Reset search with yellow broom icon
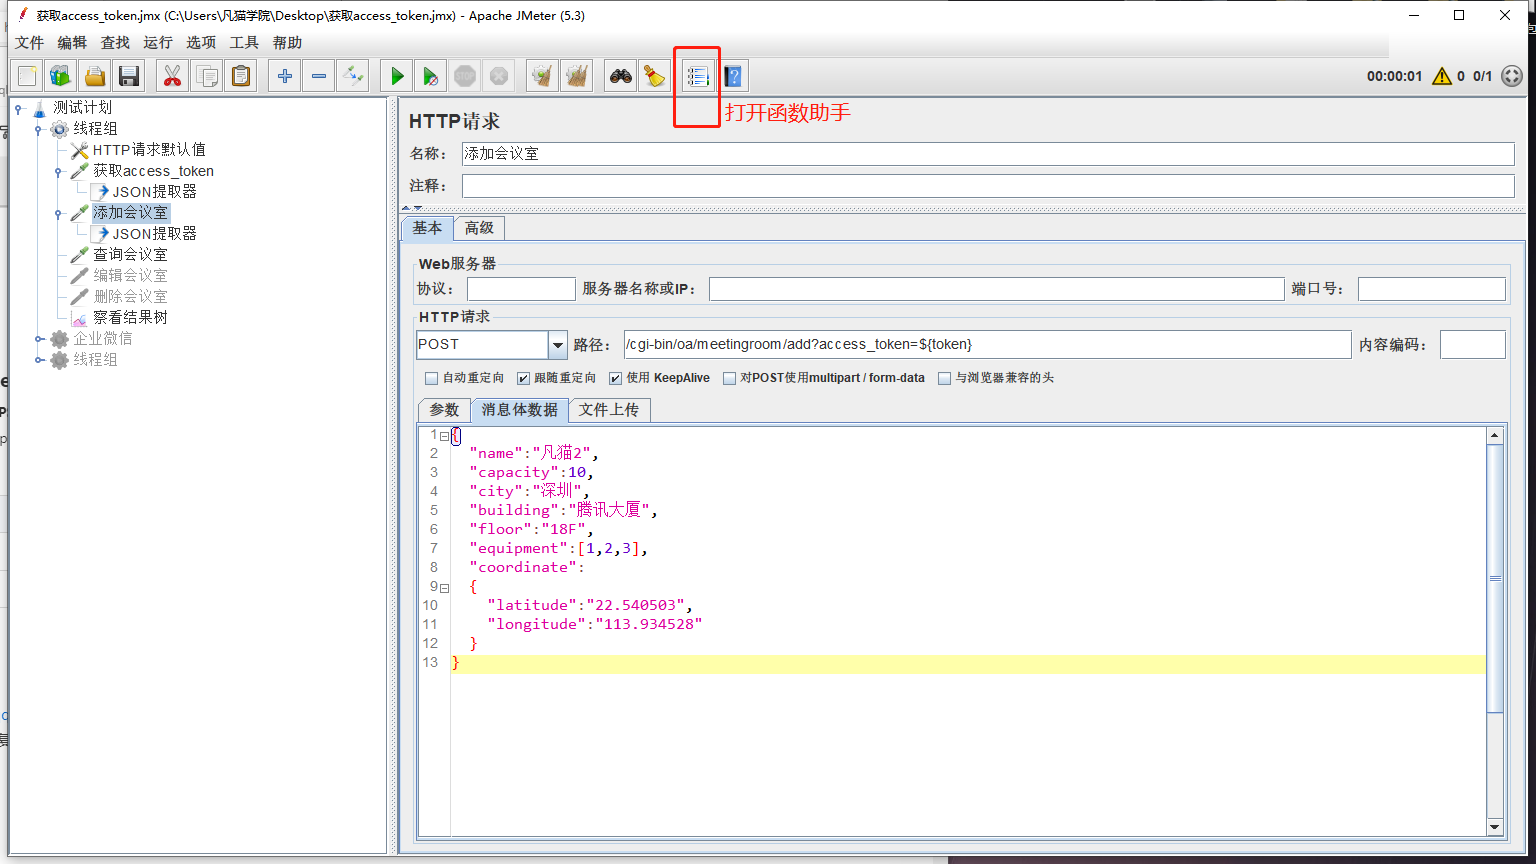The image size is (1536, 864). tap(655, 76)
